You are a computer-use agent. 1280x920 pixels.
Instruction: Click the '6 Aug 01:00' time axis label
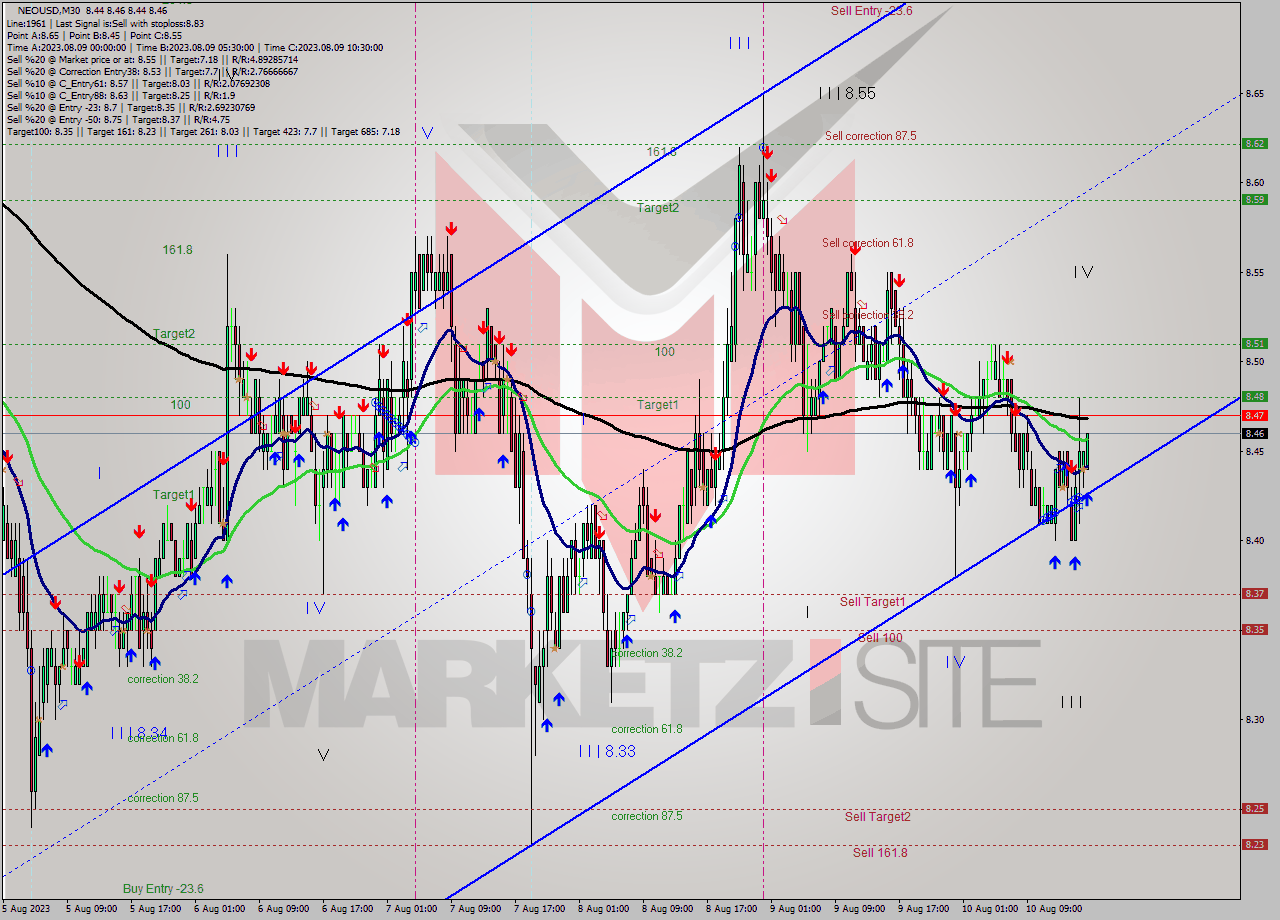click(219, 909)
